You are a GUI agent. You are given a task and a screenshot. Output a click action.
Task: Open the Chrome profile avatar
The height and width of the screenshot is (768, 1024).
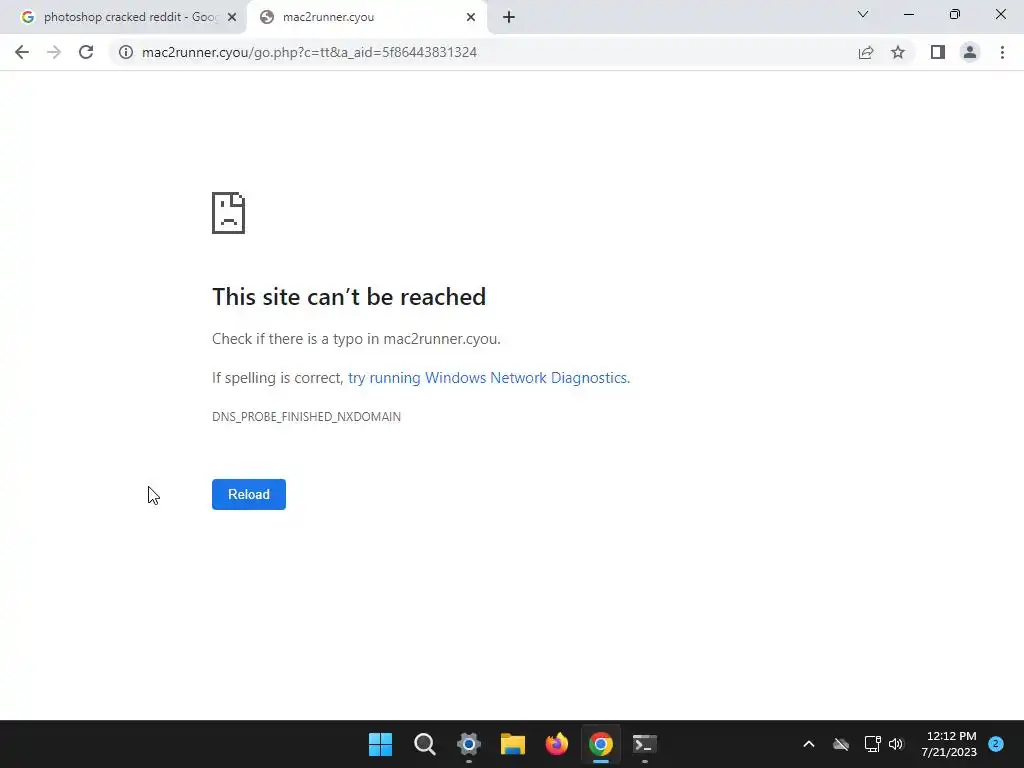pyautogui.click(x=970, y=52)
